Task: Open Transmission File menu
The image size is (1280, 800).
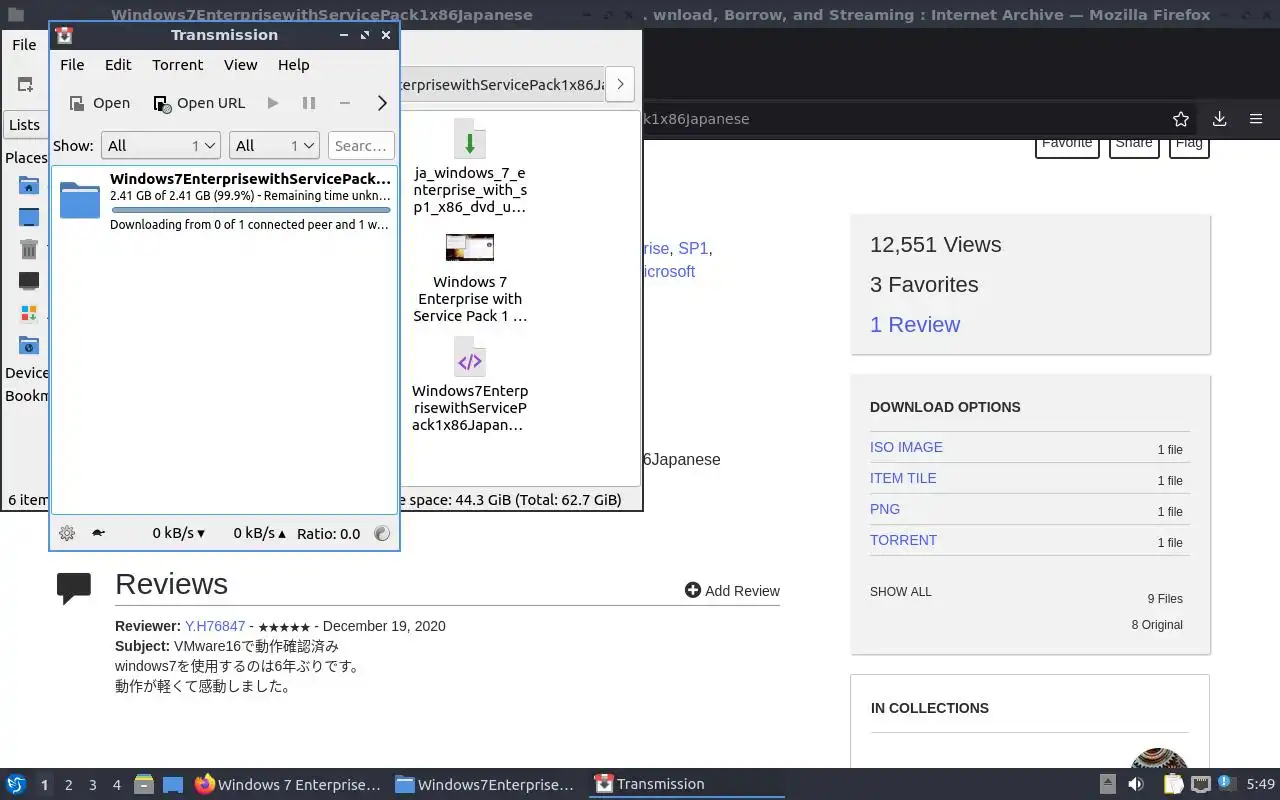Action: [x=72, y=65]
